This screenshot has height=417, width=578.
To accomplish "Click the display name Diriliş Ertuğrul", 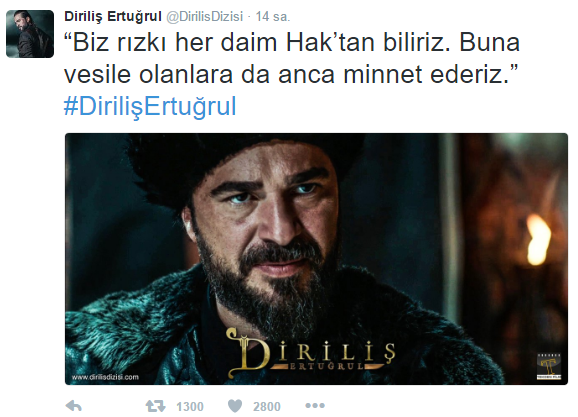I will tap(113, 16).
